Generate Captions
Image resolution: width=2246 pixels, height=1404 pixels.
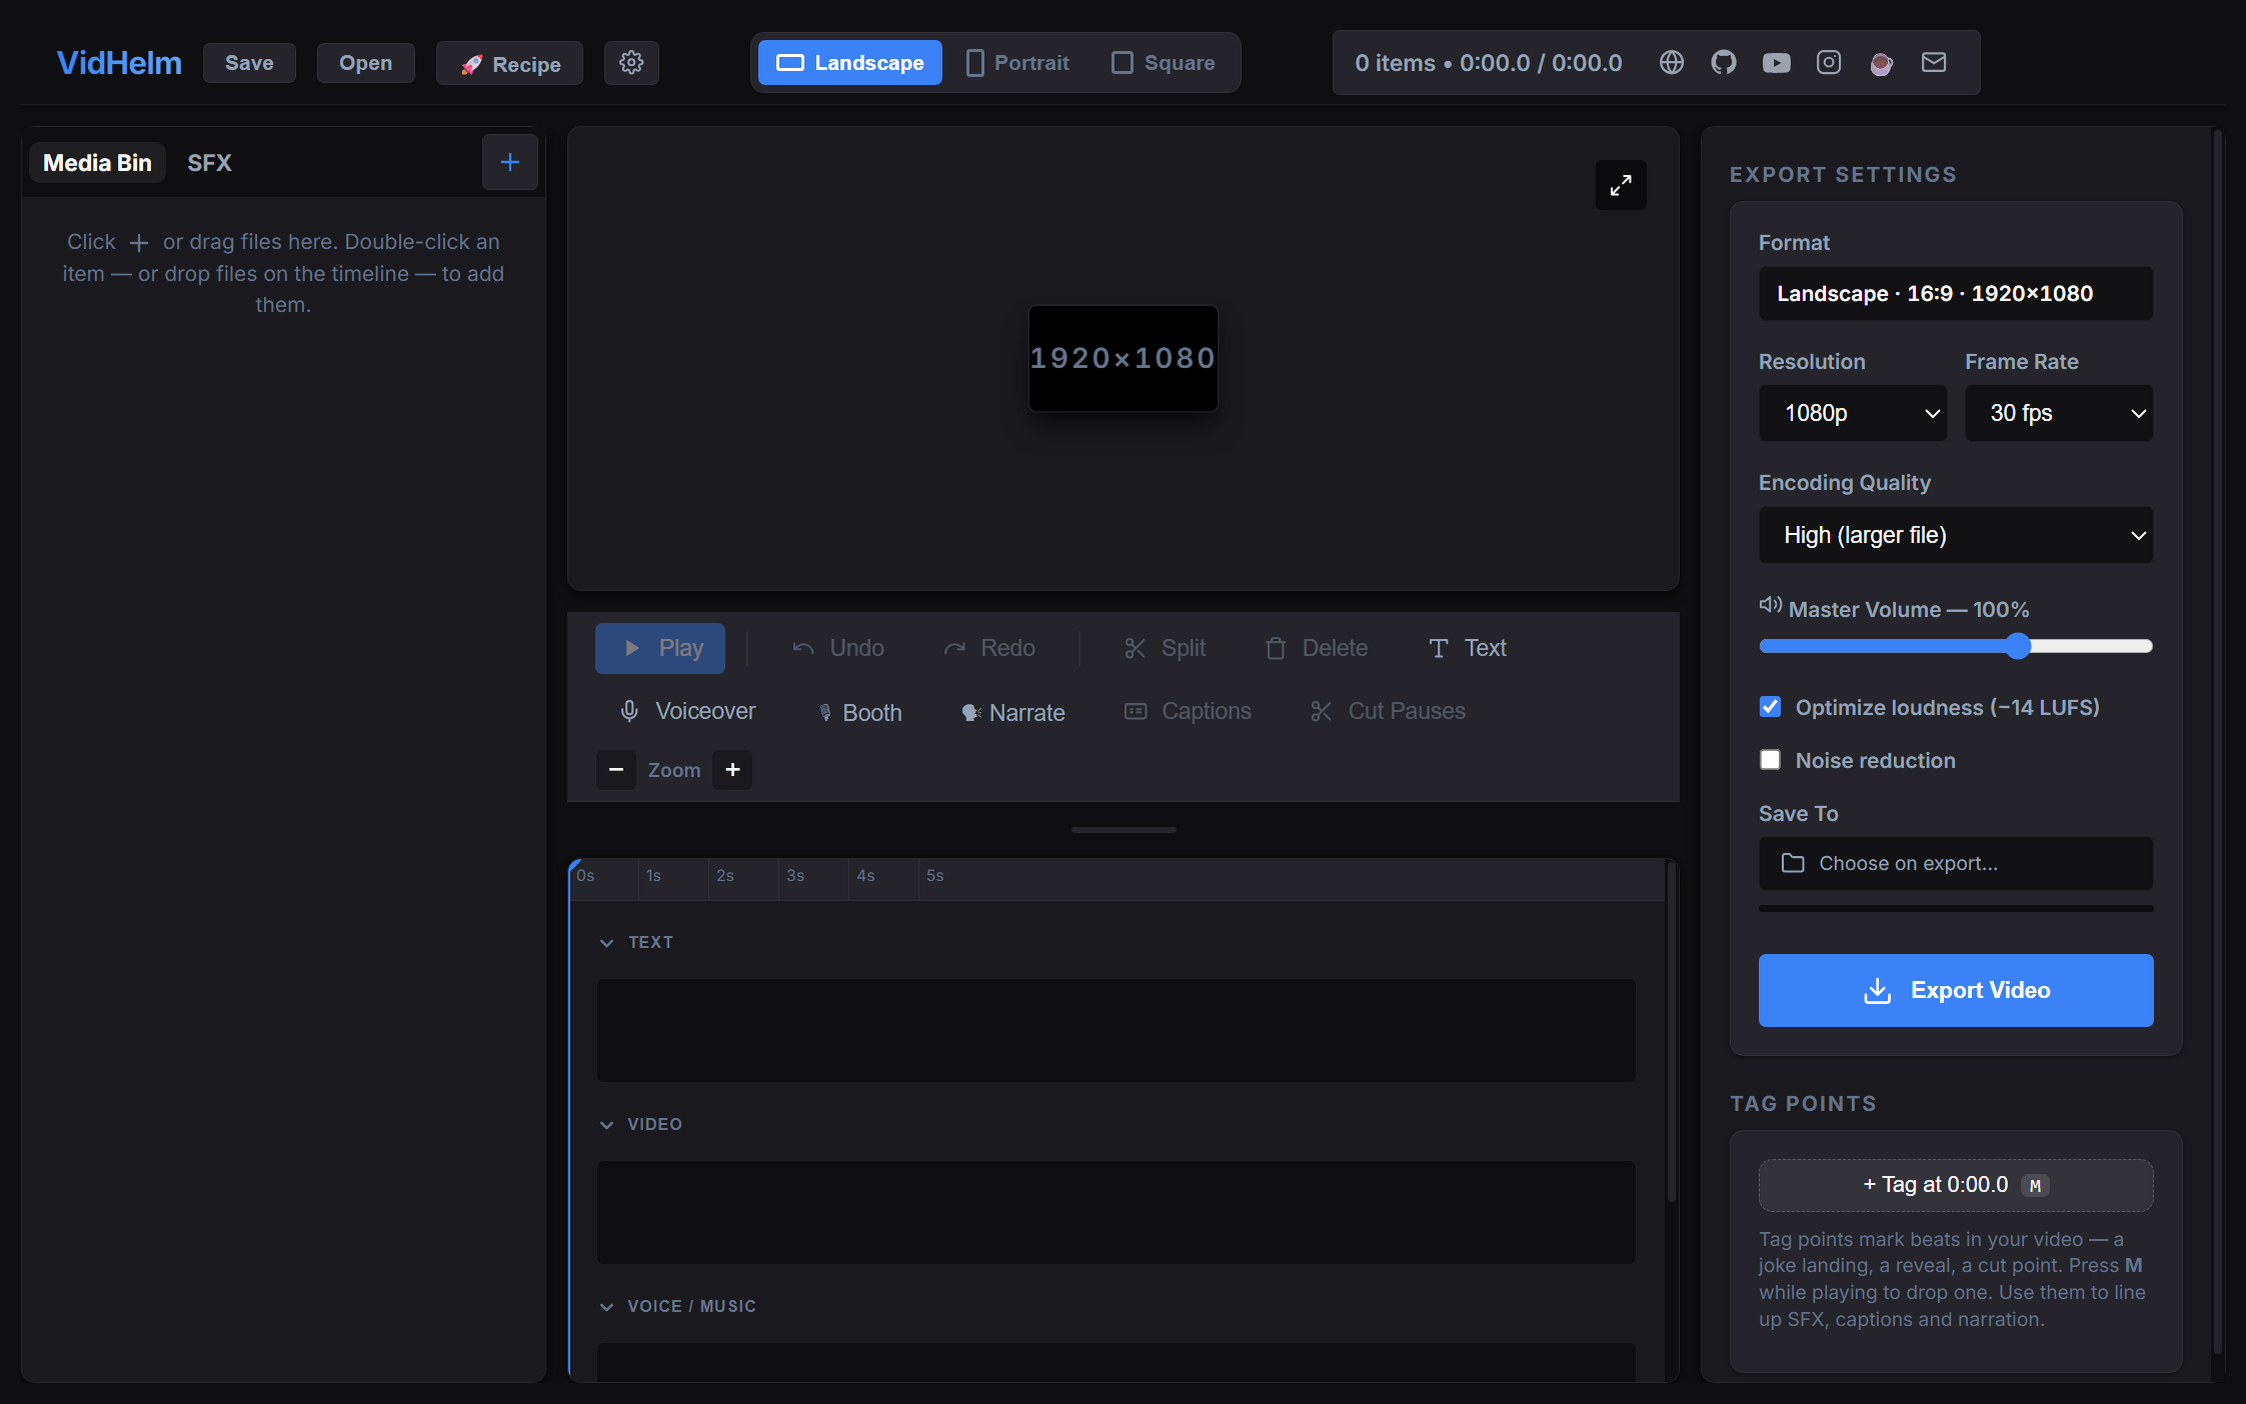coord(1188,711)
